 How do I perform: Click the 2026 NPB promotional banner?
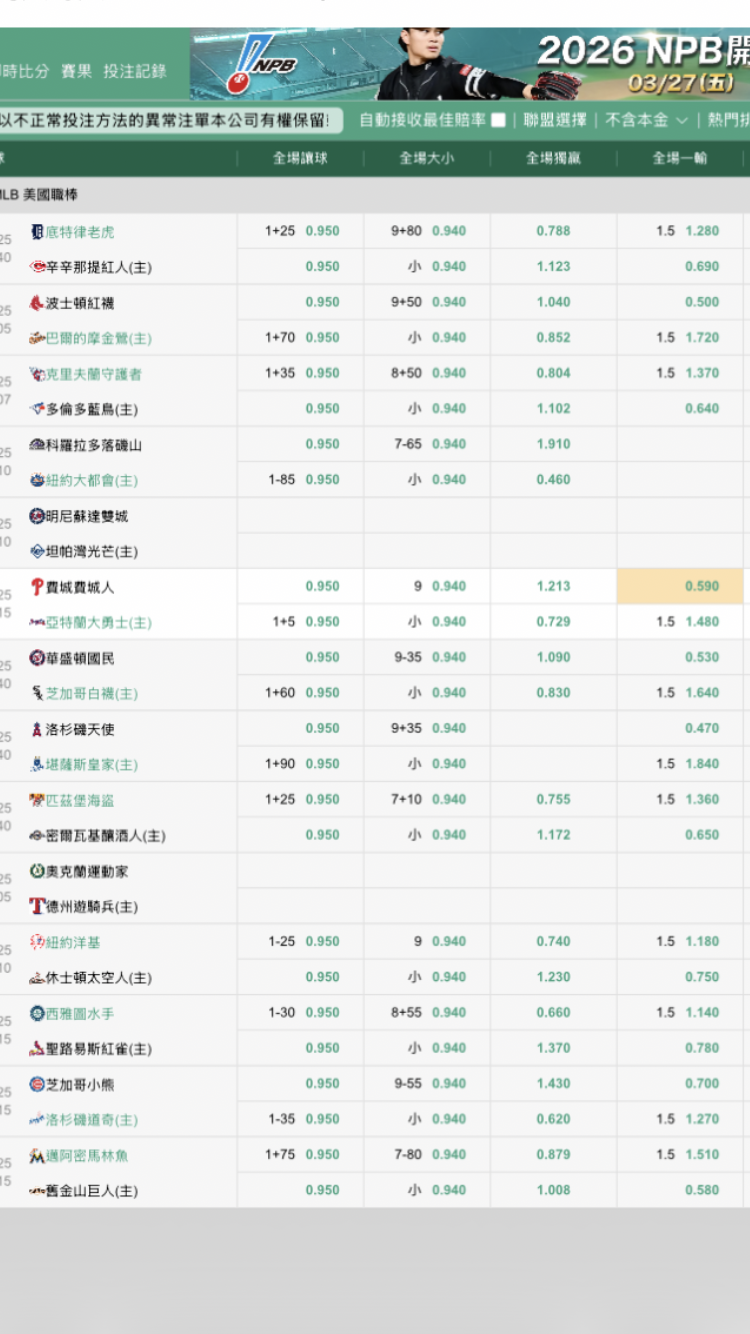pos(470,64)
